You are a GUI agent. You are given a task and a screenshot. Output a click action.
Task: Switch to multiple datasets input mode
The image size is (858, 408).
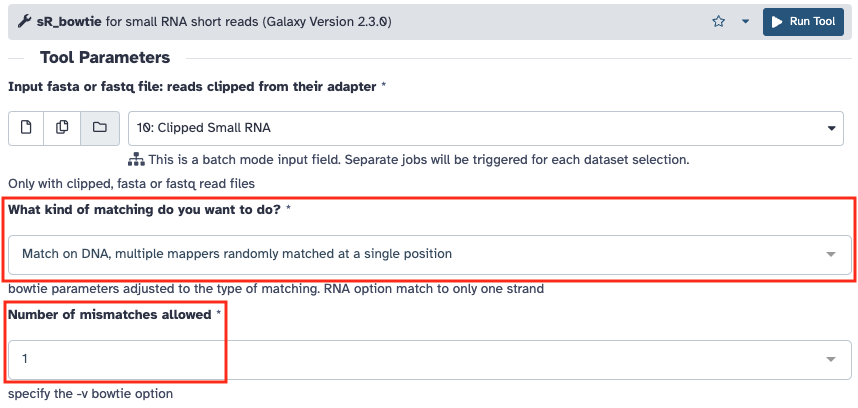pos(62,127)
